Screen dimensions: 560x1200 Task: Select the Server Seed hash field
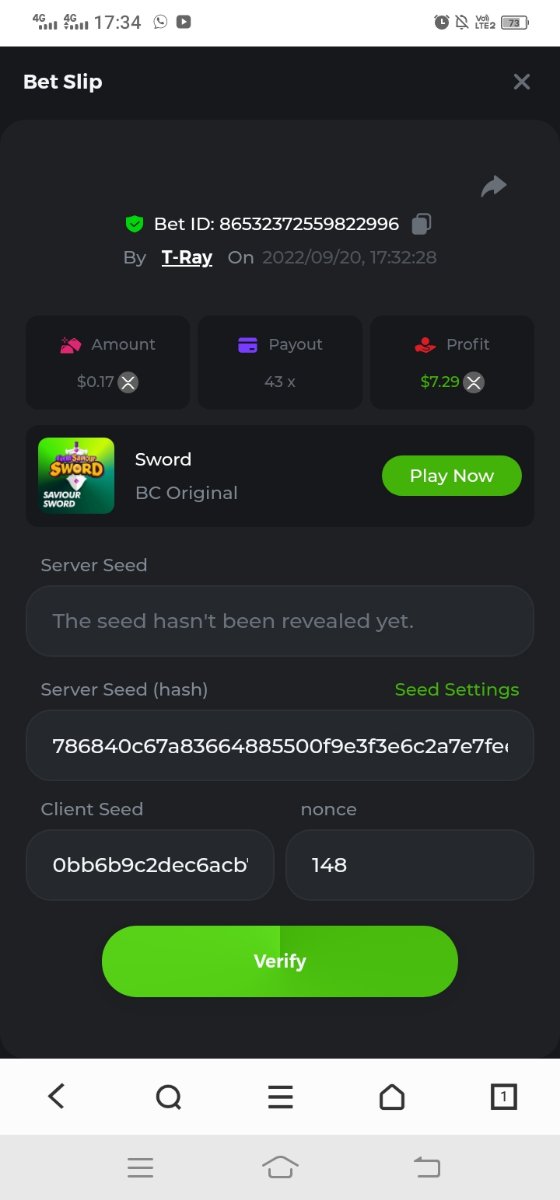click(x=280, y=745)
